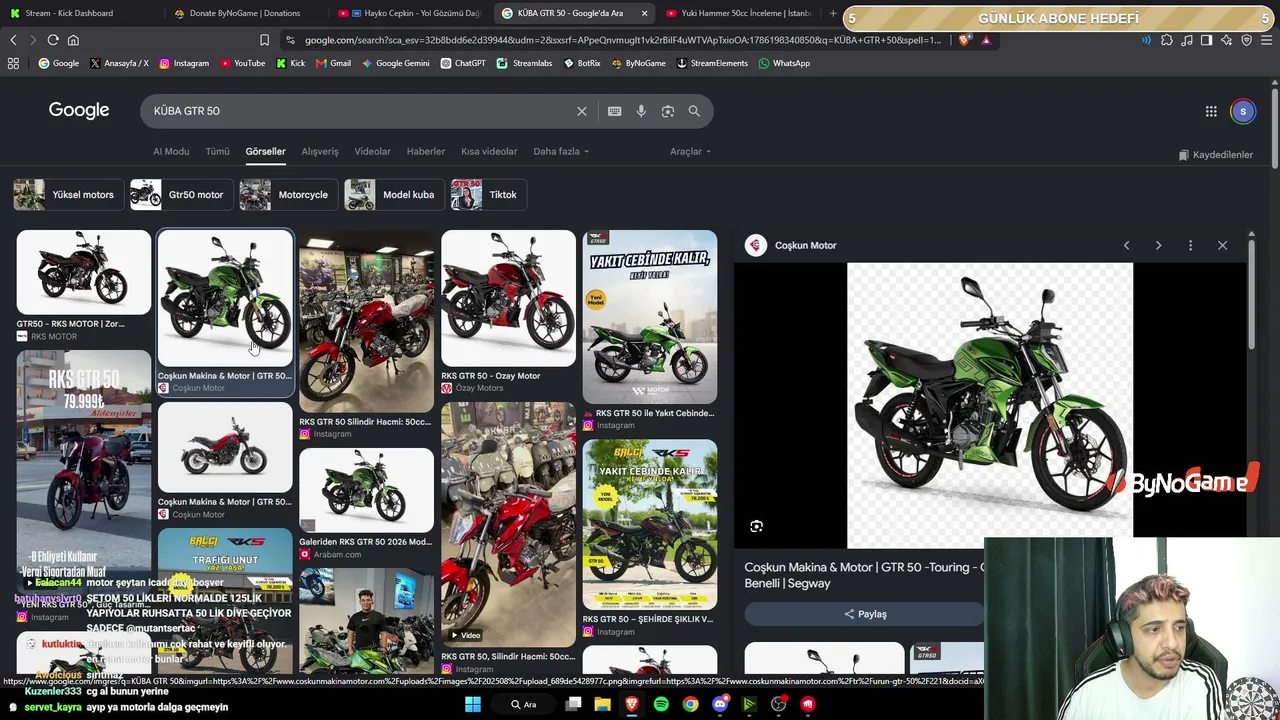Open a new browser tab
Screen dimensions: 1280x720
(833, 13)
